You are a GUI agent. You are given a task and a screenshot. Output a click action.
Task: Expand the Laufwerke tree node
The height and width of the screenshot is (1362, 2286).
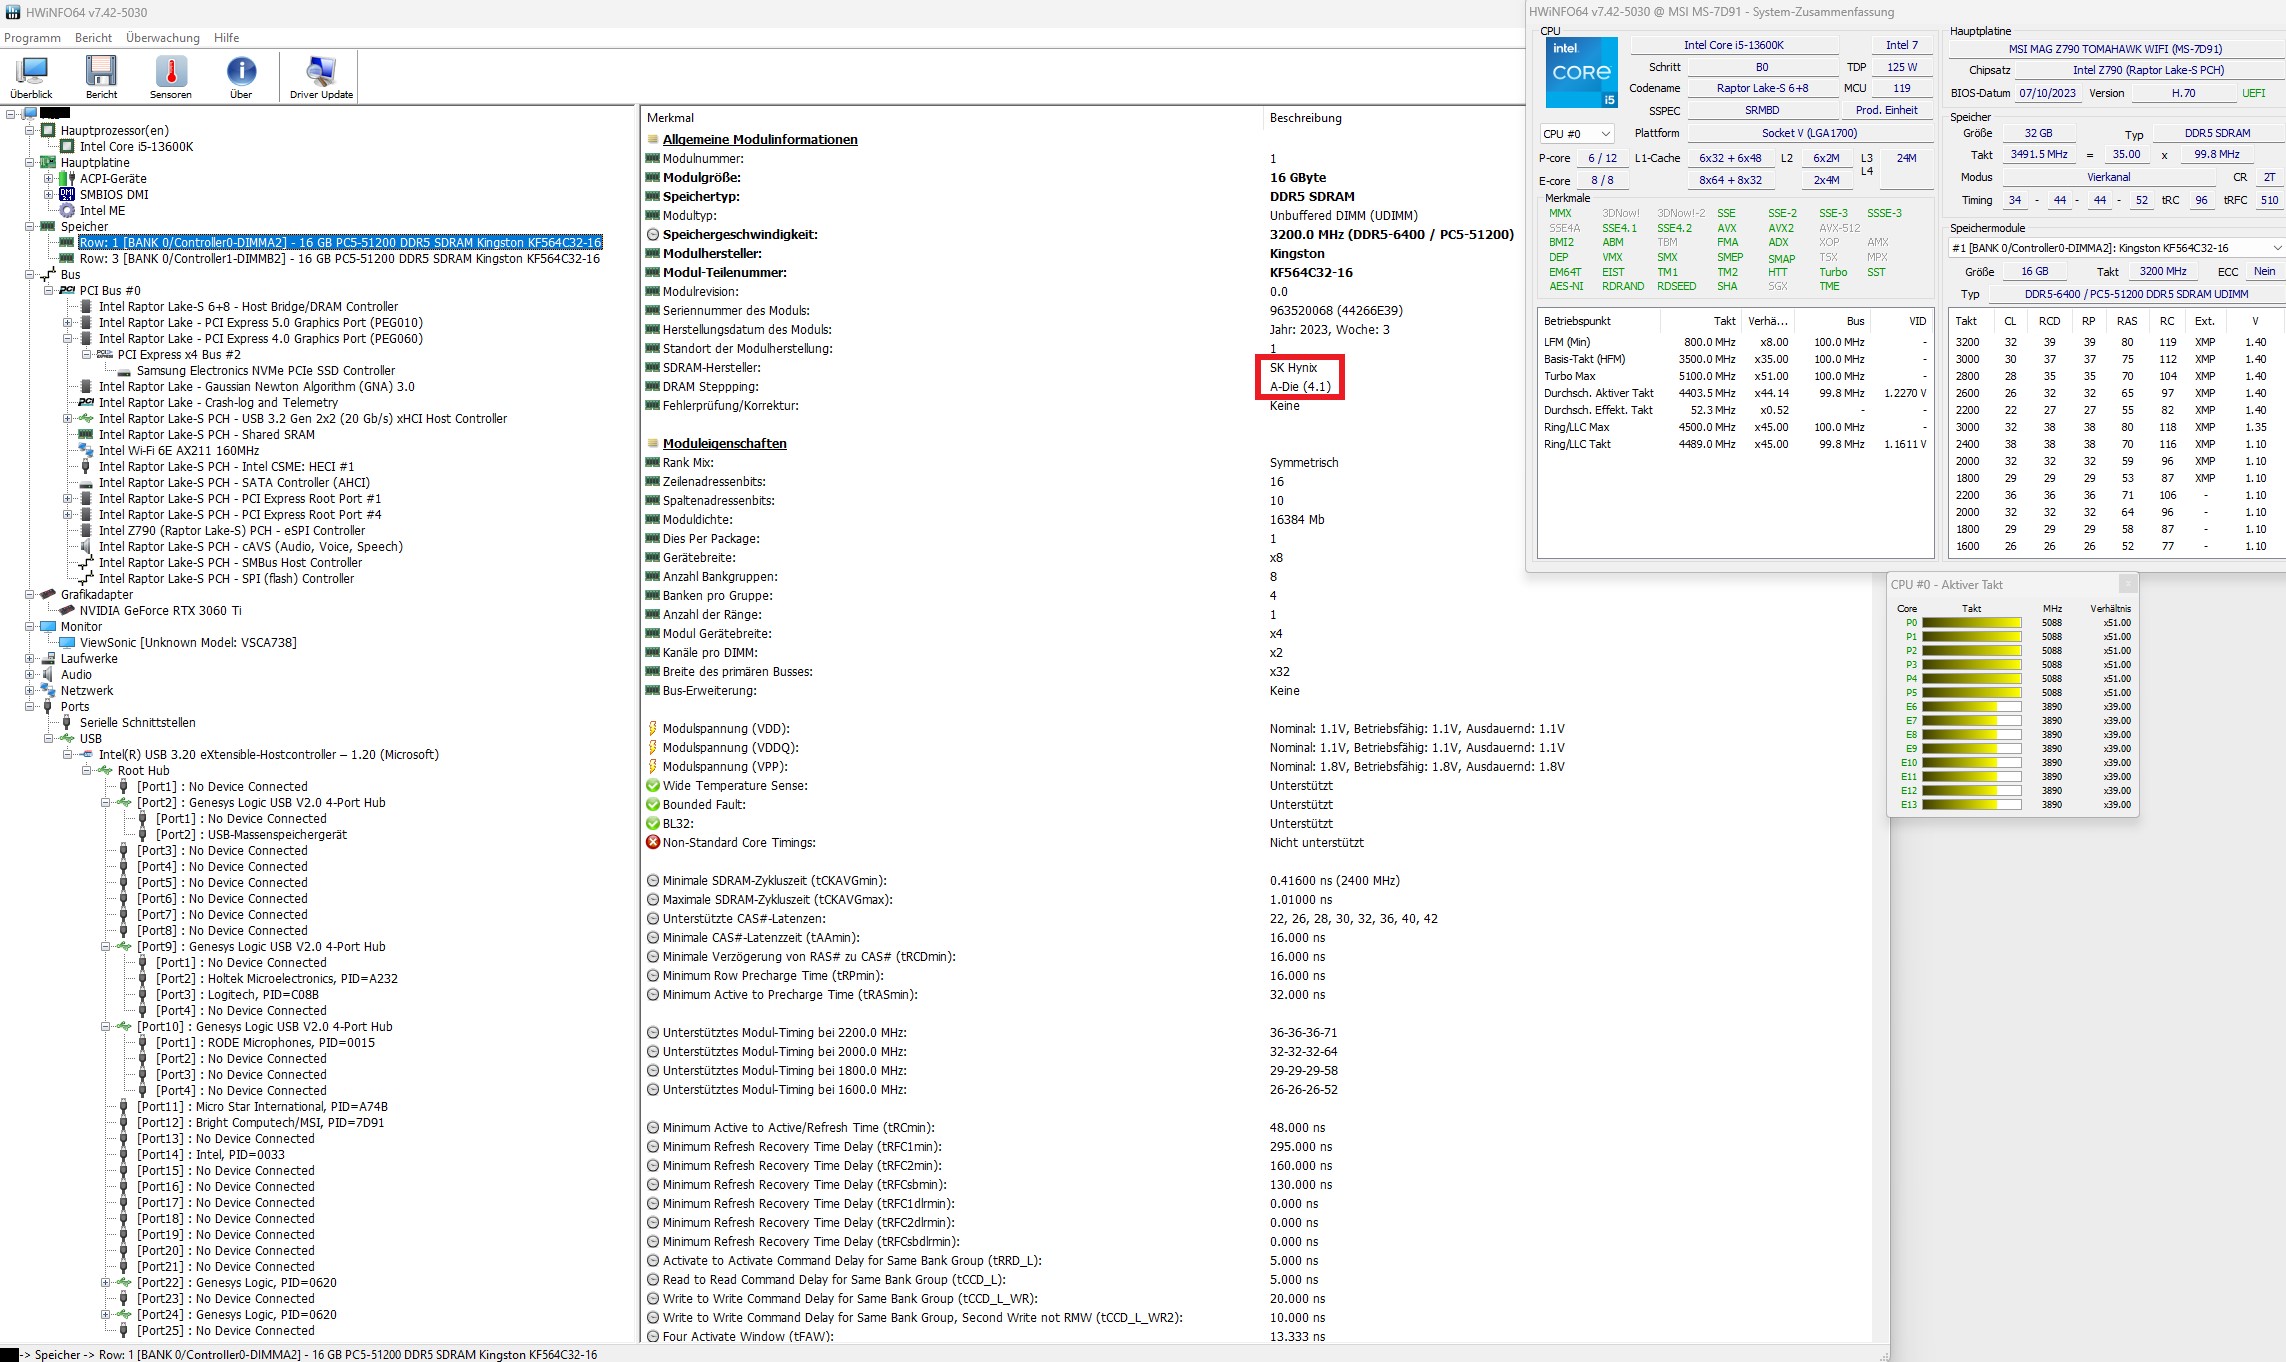tap(30, 658)
